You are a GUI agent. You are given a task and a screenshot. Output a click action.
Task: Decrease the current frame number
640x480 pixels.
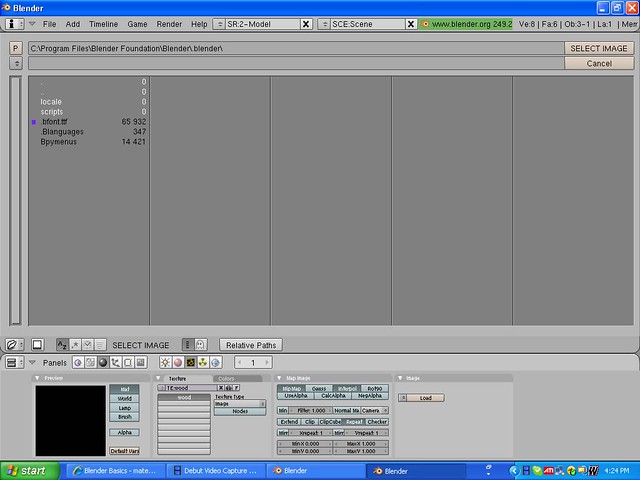point(240,362)
